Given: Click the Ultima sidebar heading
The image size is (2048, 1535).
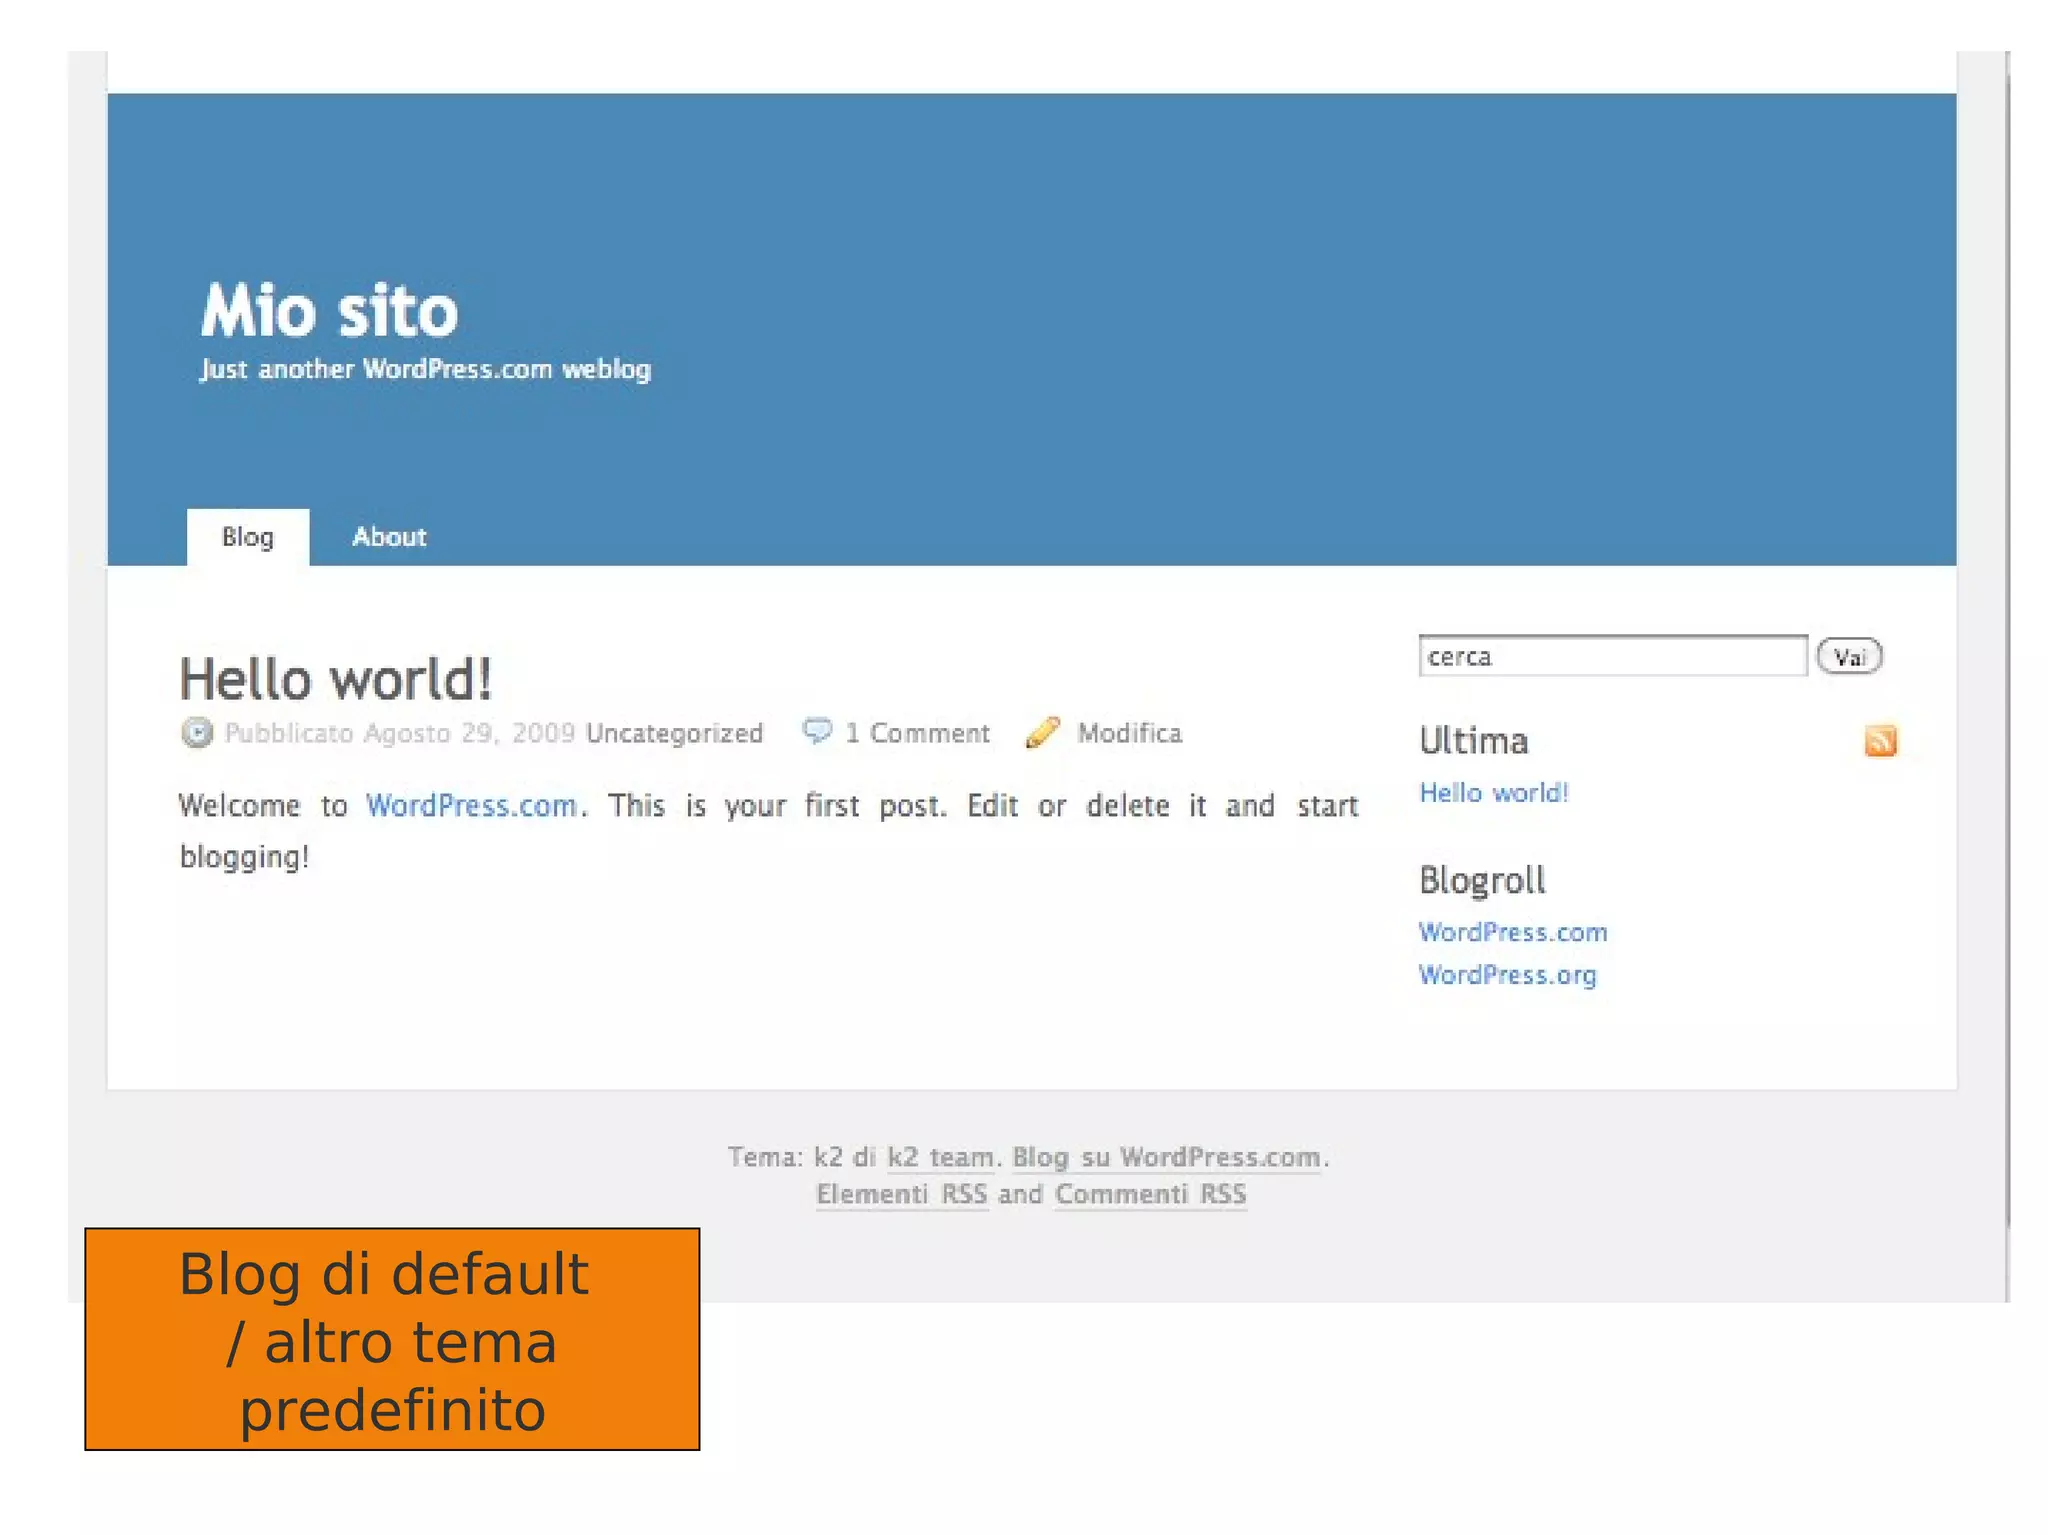Looking at the screenshot, I should pos(1474,741).
